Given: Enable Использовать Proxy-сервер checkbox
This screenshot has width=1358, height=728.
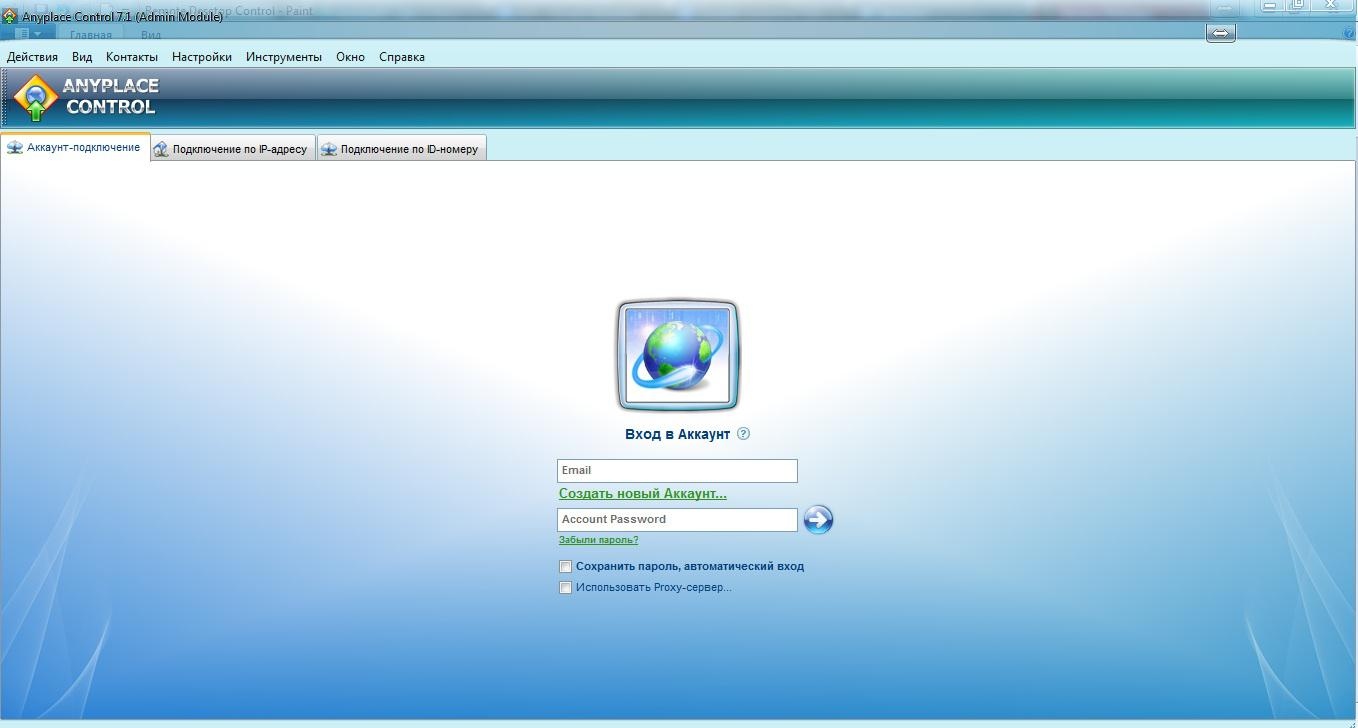Looking at the screenshot, I should point(565,587).
